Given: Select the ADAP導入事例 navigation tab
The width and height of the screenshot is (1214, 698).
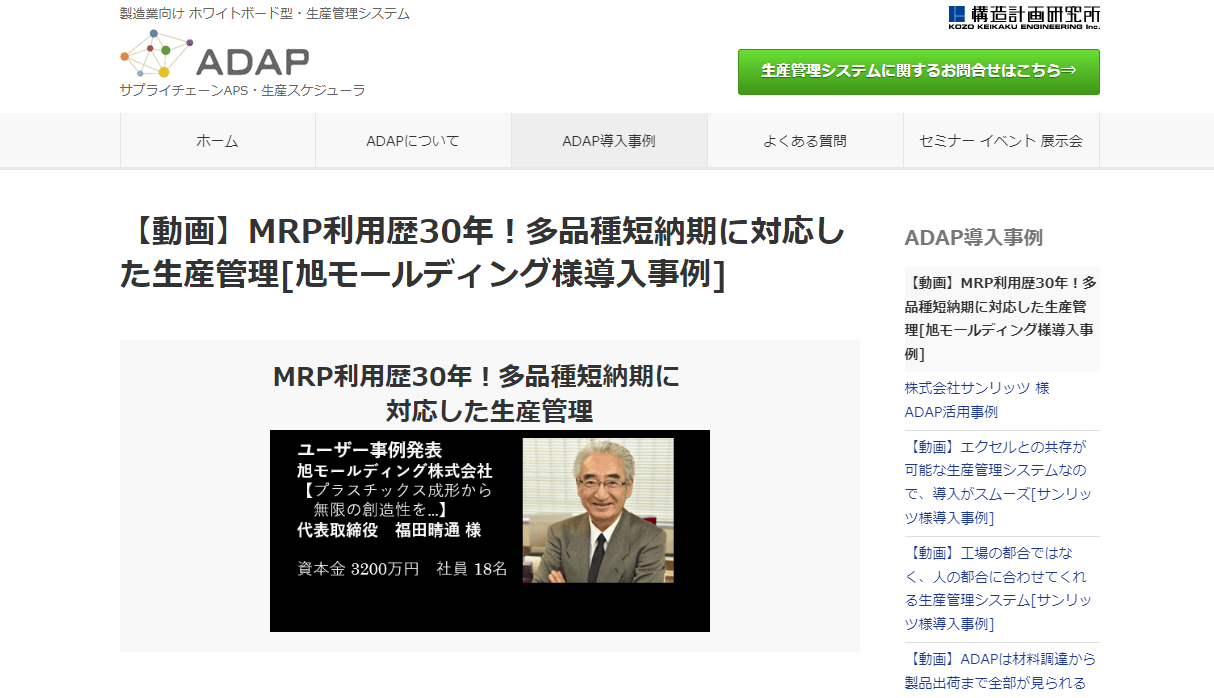Looking at the screenshot, I should point(609,141).
